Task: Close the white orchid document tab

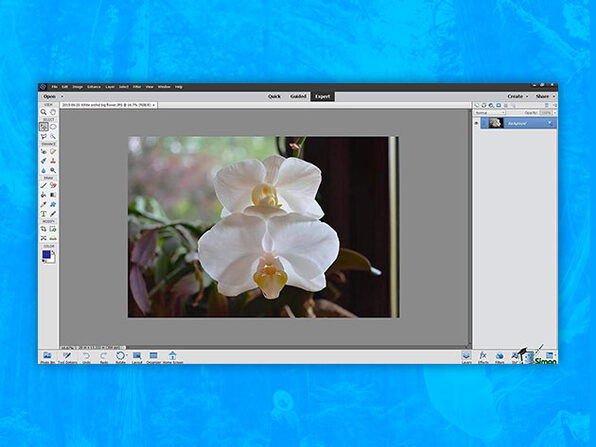Action: click(x=154, y=105)
